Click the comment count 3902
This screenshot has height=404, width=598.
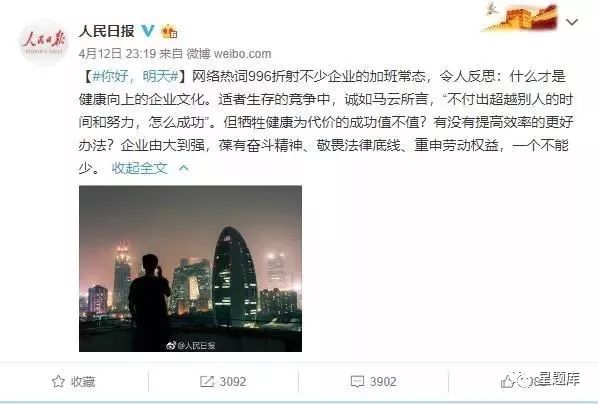(x=383, y=381)
